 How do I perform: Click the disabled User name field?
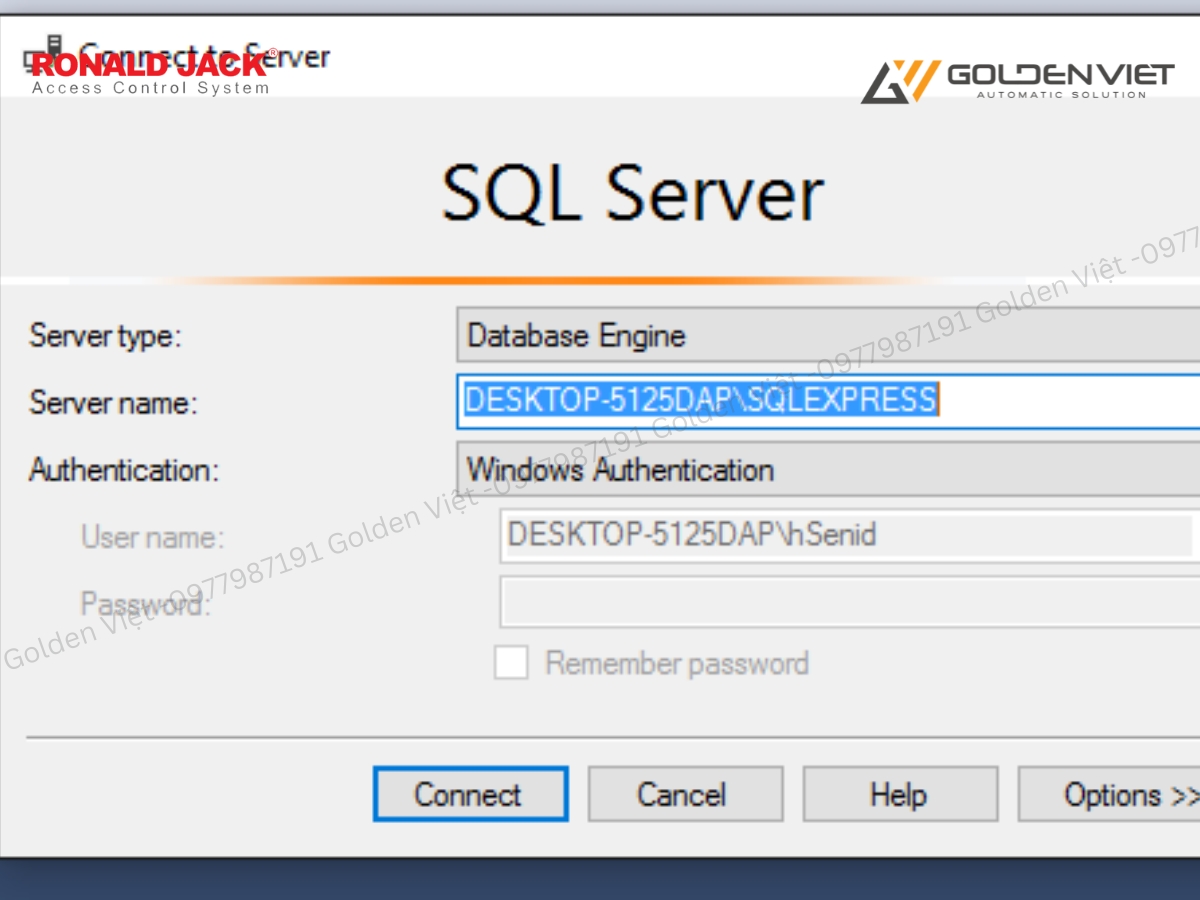click(845, 535)
